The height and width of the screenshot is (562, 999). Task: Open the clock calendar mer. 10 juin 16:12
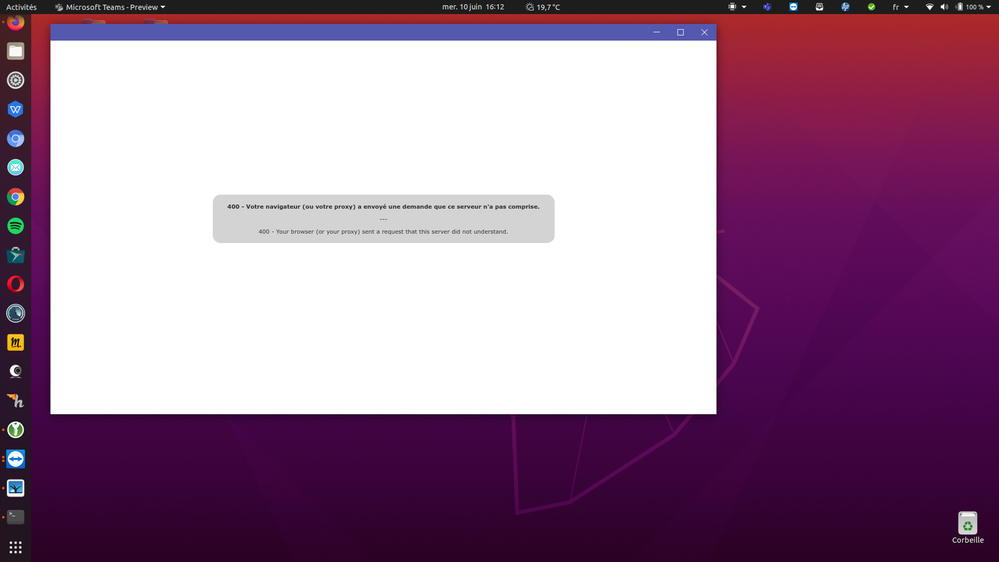point(473,7)
